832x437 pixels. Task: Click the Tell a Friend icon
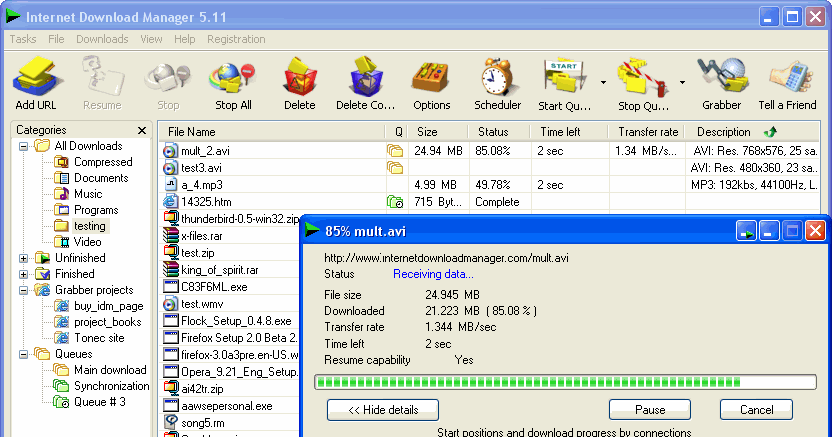(787, 83)
